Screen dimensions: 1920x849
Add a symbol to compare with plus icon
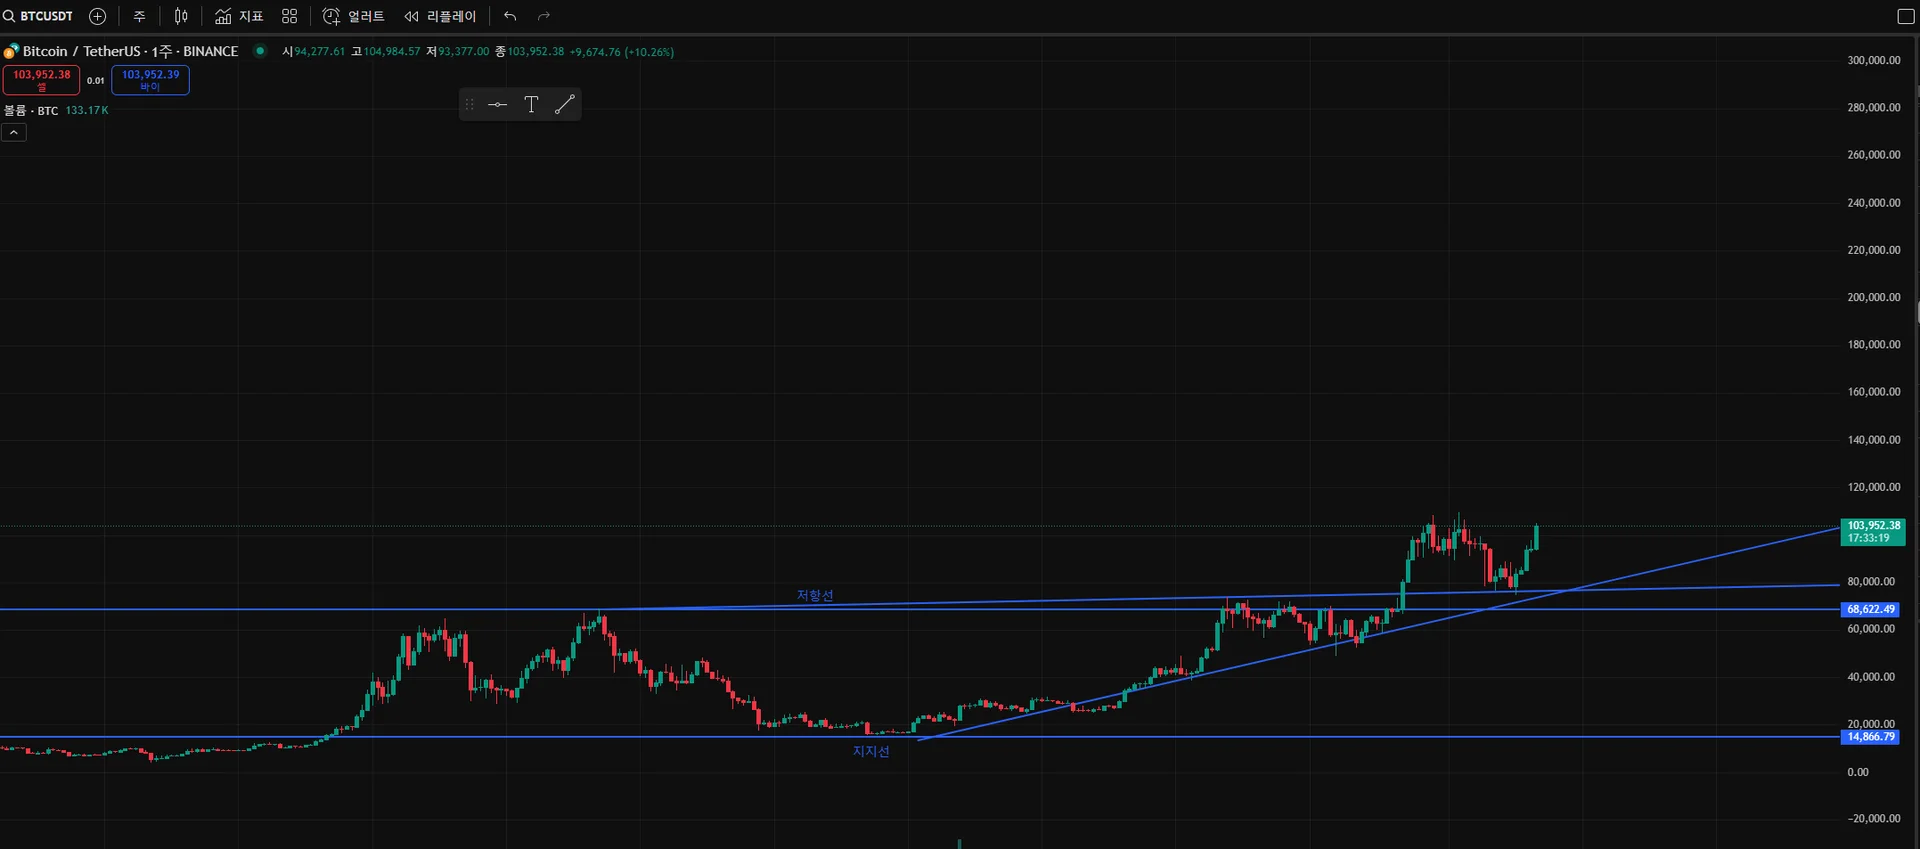[x=98, y=16]
